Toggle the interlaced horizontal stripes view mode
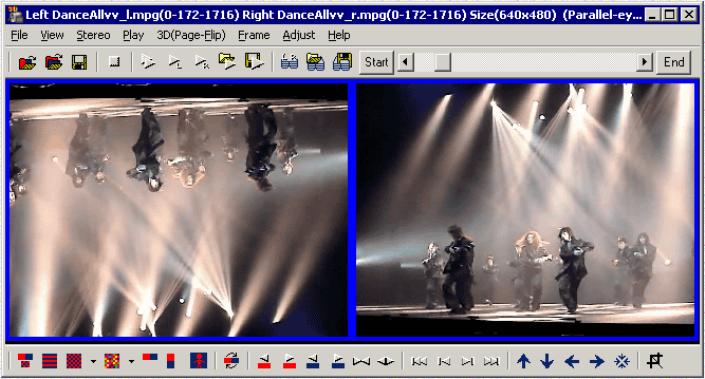The height and width of the screenshot is (379, 705). point(49,361)
